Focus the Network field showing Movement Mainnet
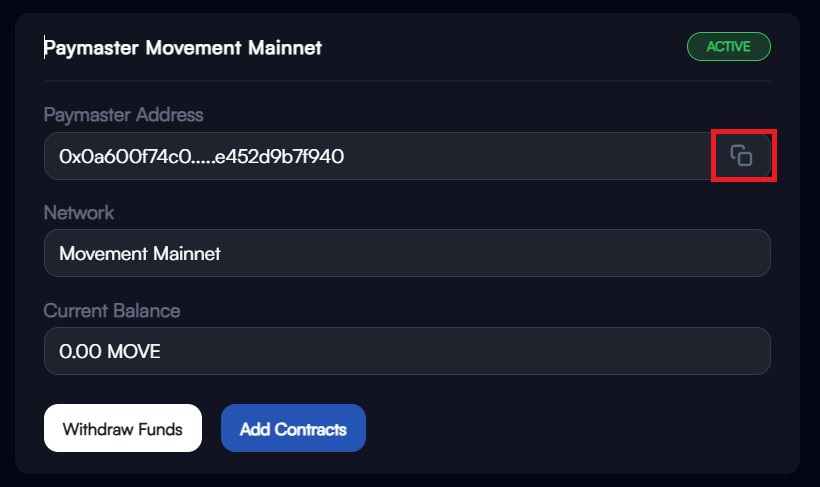The image size is (820, 487). 407,253
